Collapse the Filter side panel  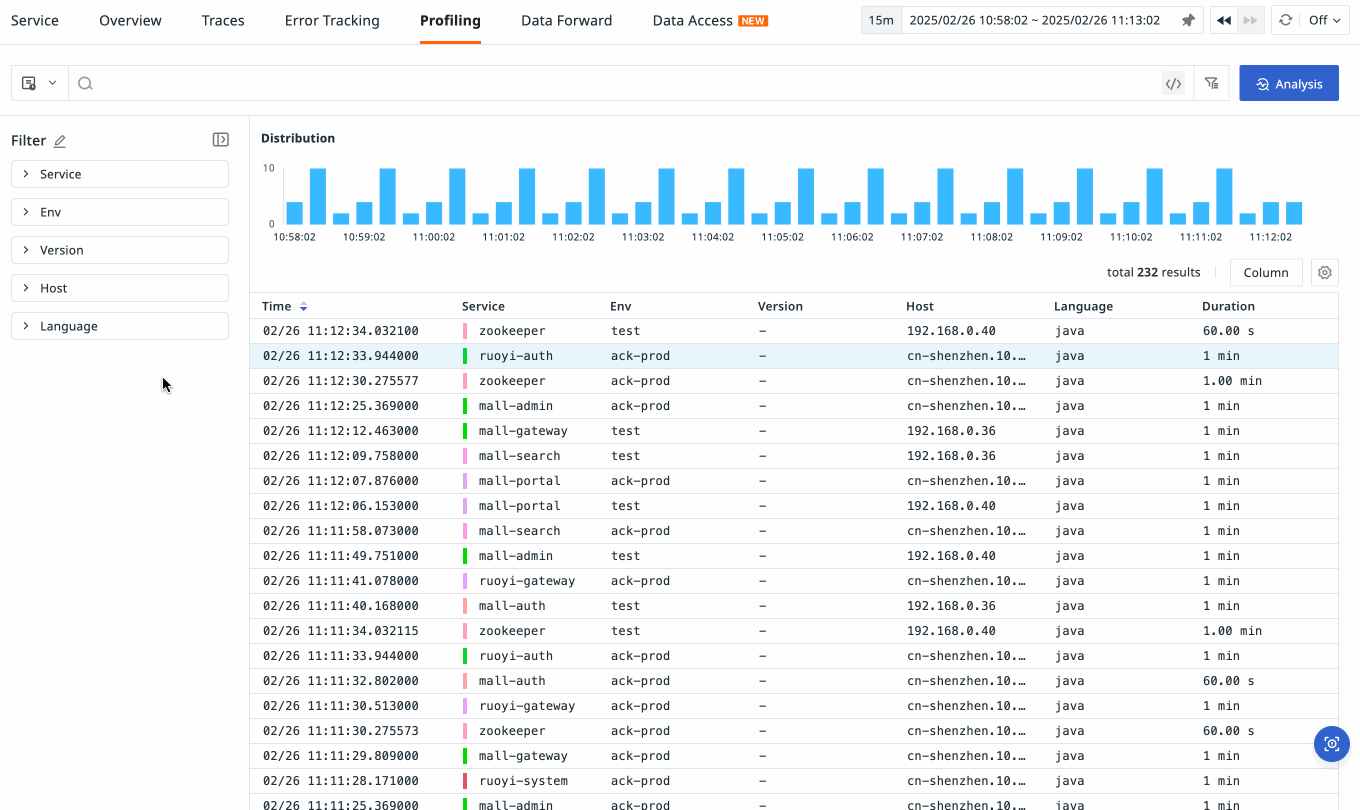pyautogui.click(x=221, y=140)
